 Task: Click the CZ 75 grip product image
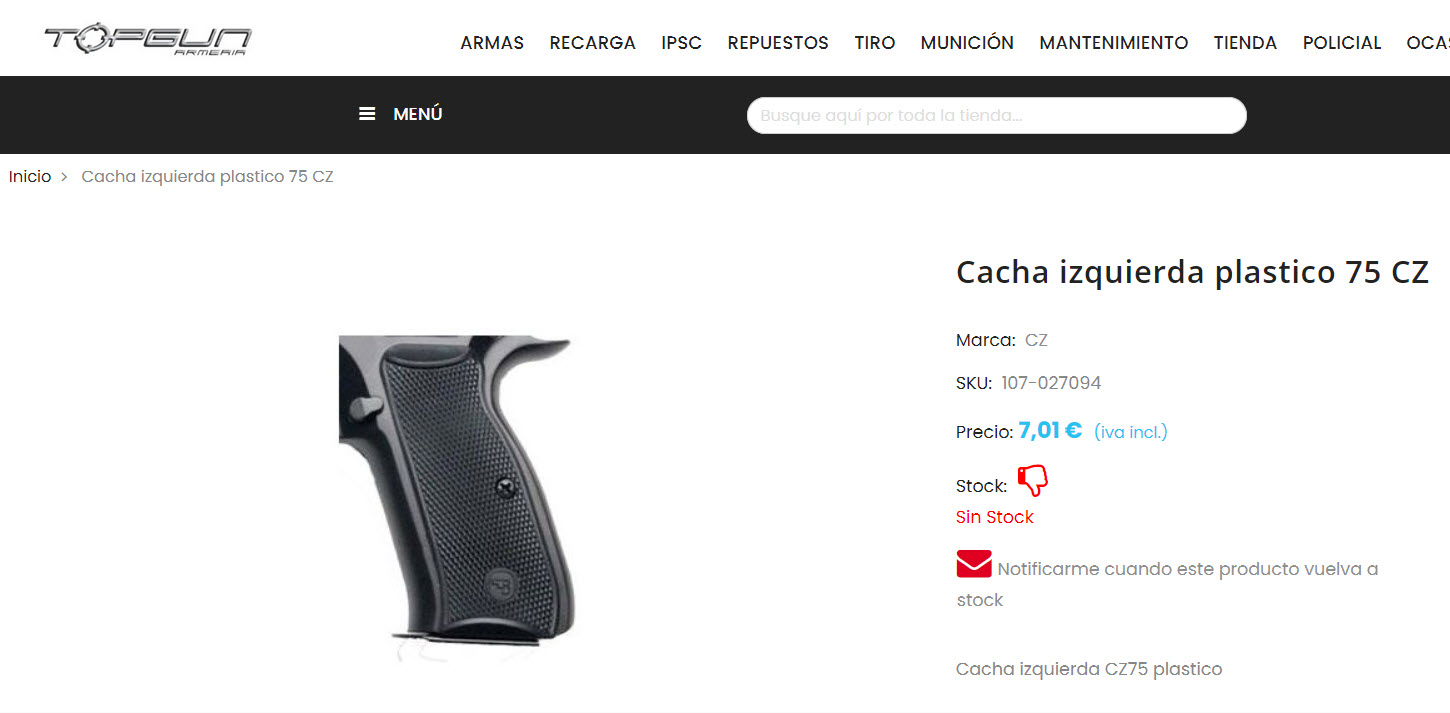[456, 498]
